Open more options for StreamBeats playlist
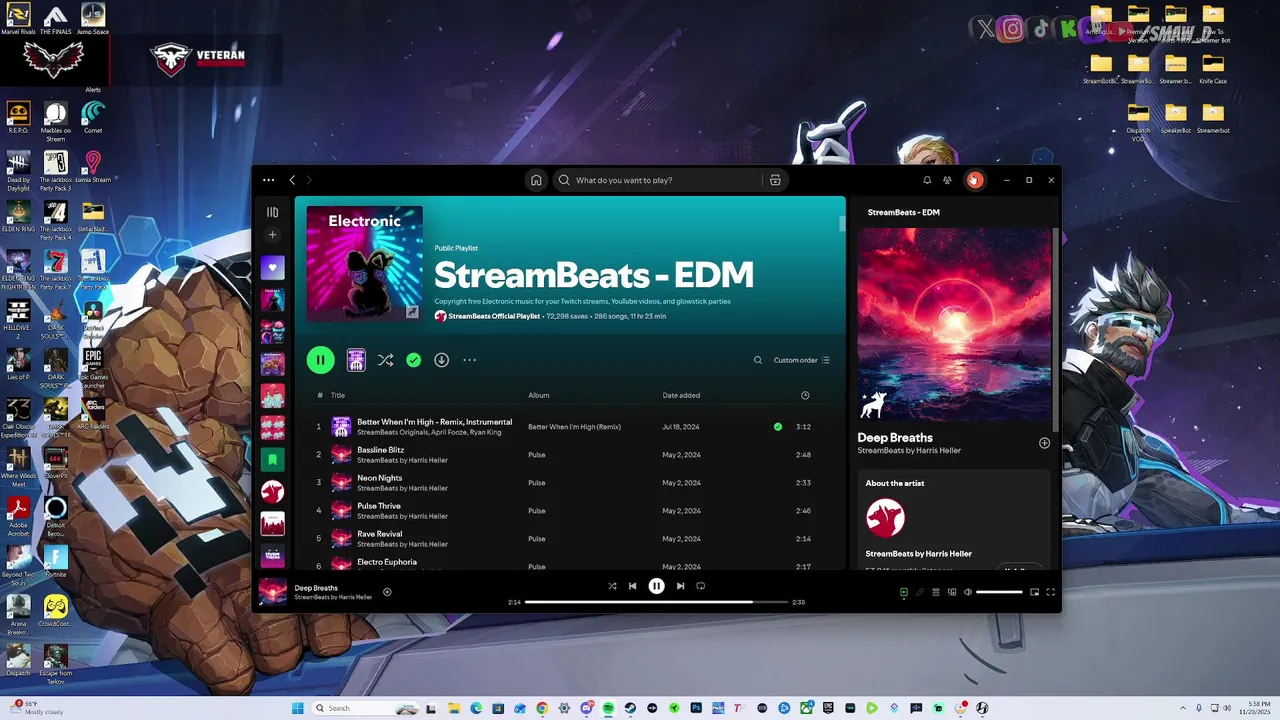The height and width of the screenshot is (720, 1280). click(469, 360)
